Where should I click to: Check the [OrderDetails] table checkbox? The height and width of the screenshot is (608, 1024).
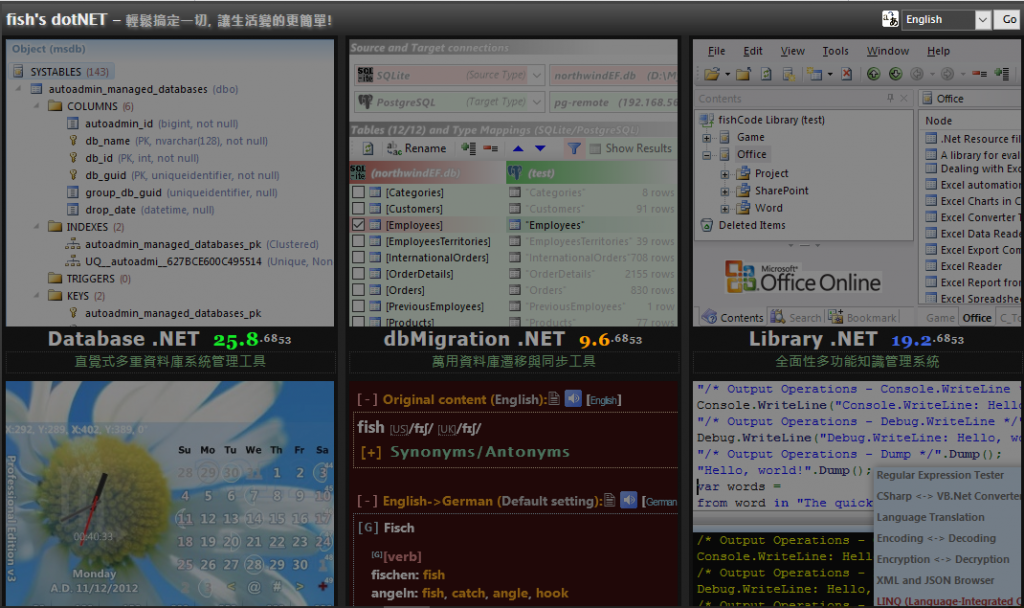pos(359,274)
